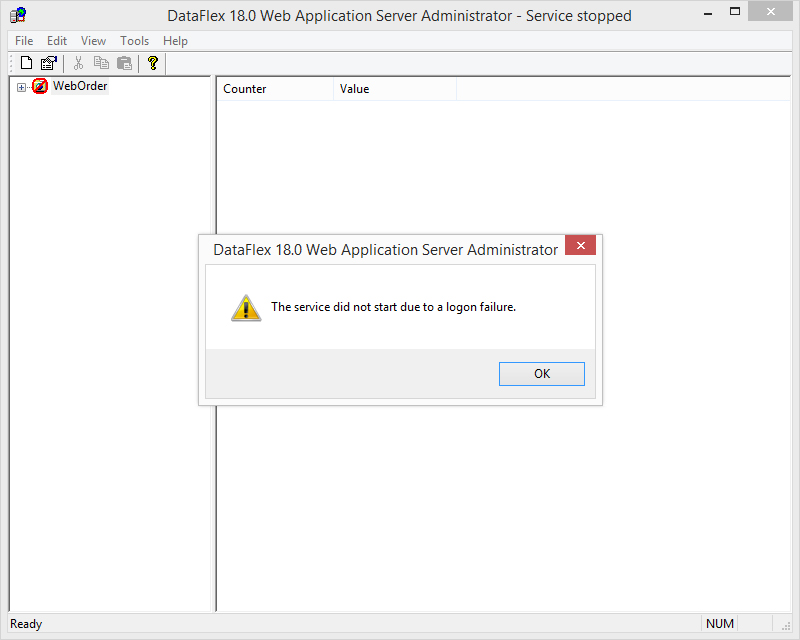Click the window resize grip in status bar
Viewport: 800px width, 640px height.
point(786,625)
